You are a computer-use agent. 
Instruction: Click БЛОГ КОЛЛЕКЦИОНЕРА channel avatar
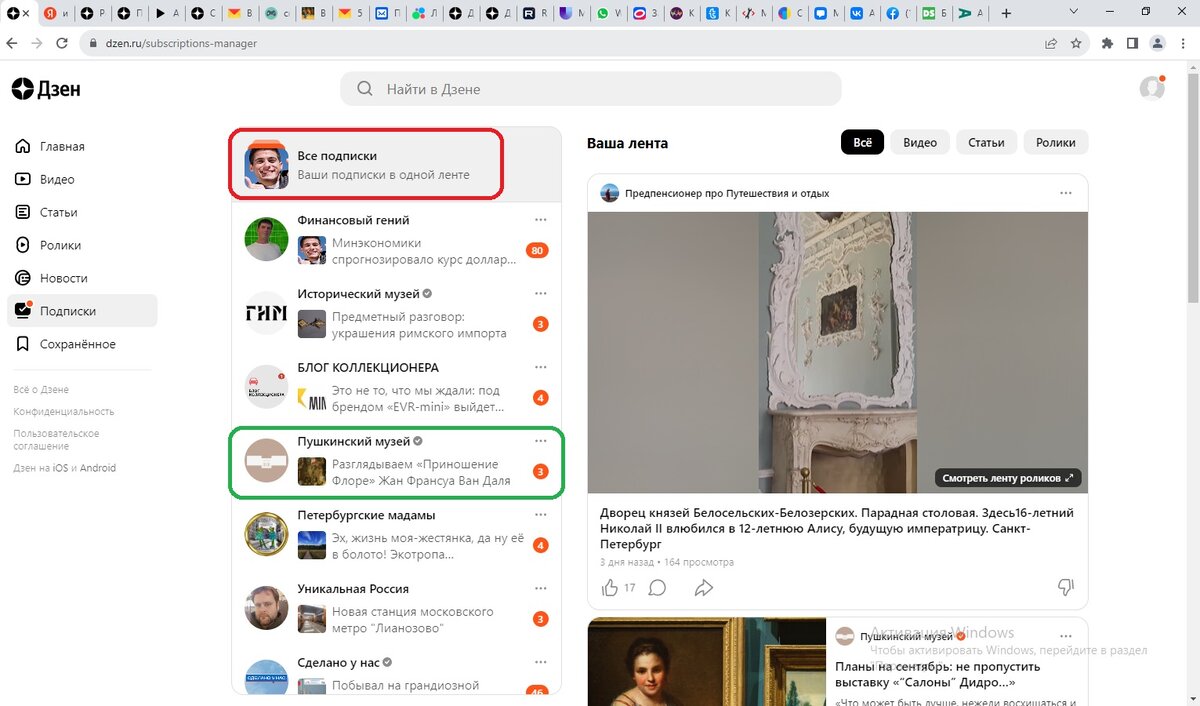click(267, 387)
